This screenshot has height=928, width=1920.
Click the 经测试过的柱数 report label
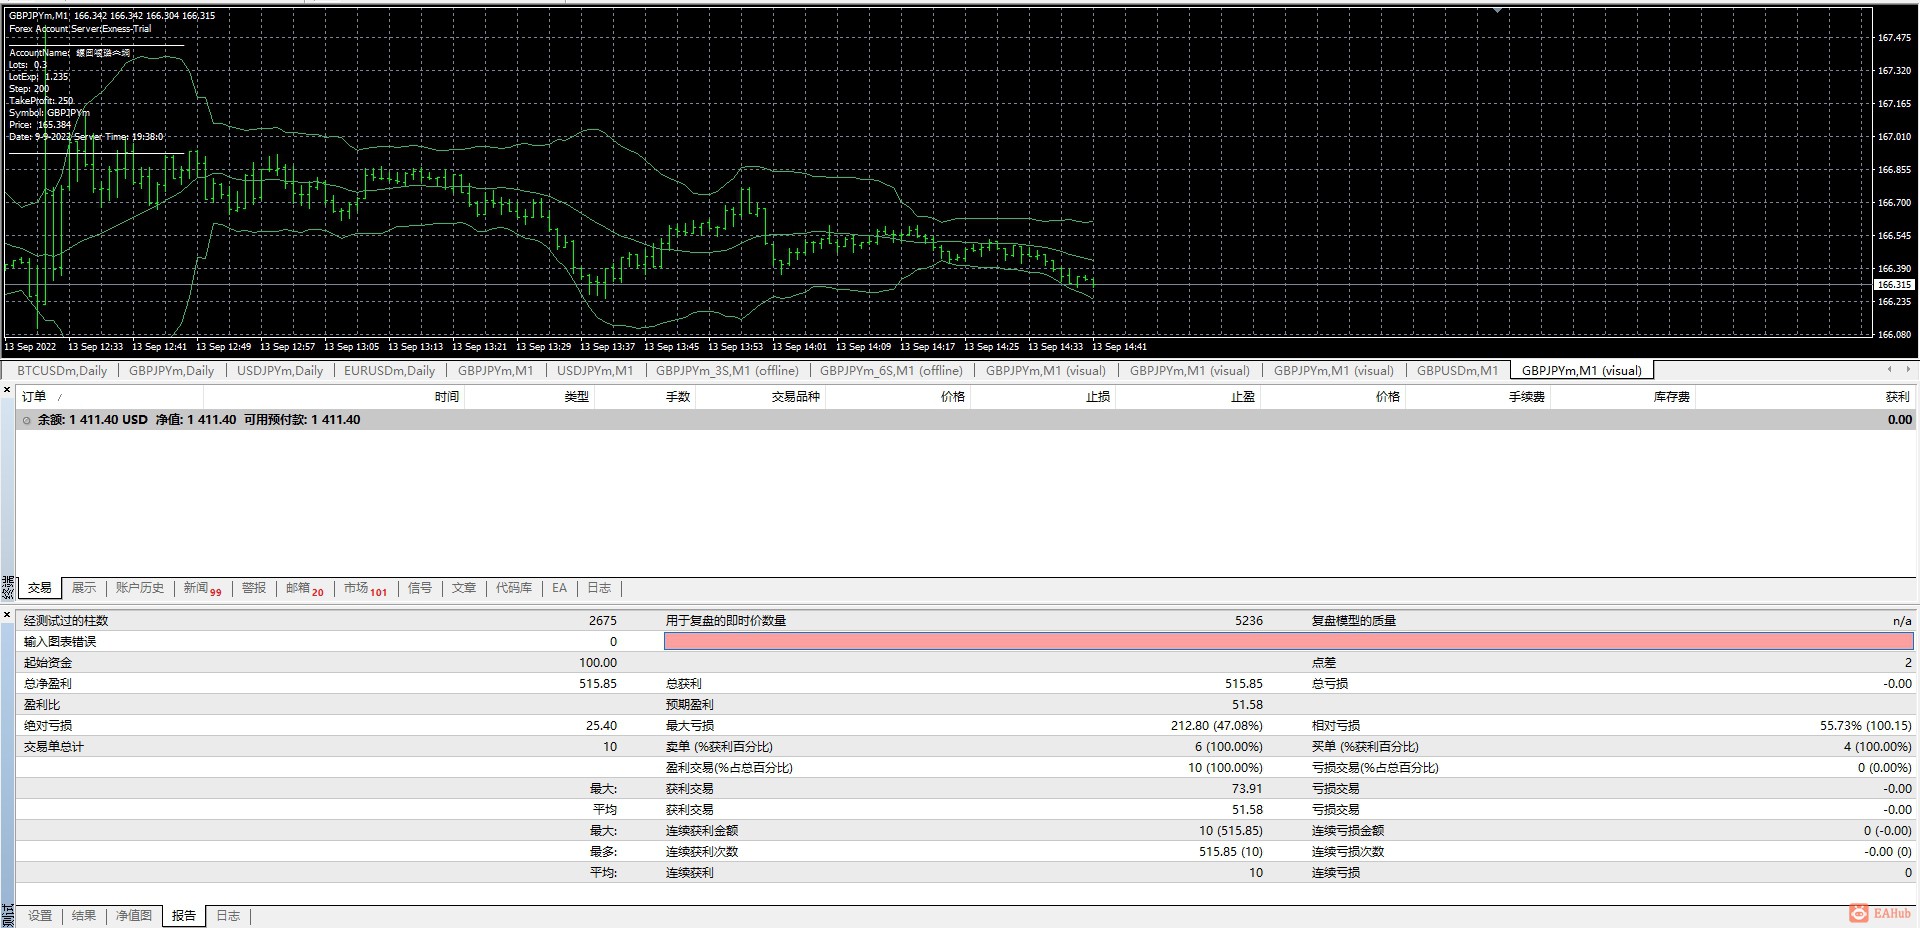(66, 621)
